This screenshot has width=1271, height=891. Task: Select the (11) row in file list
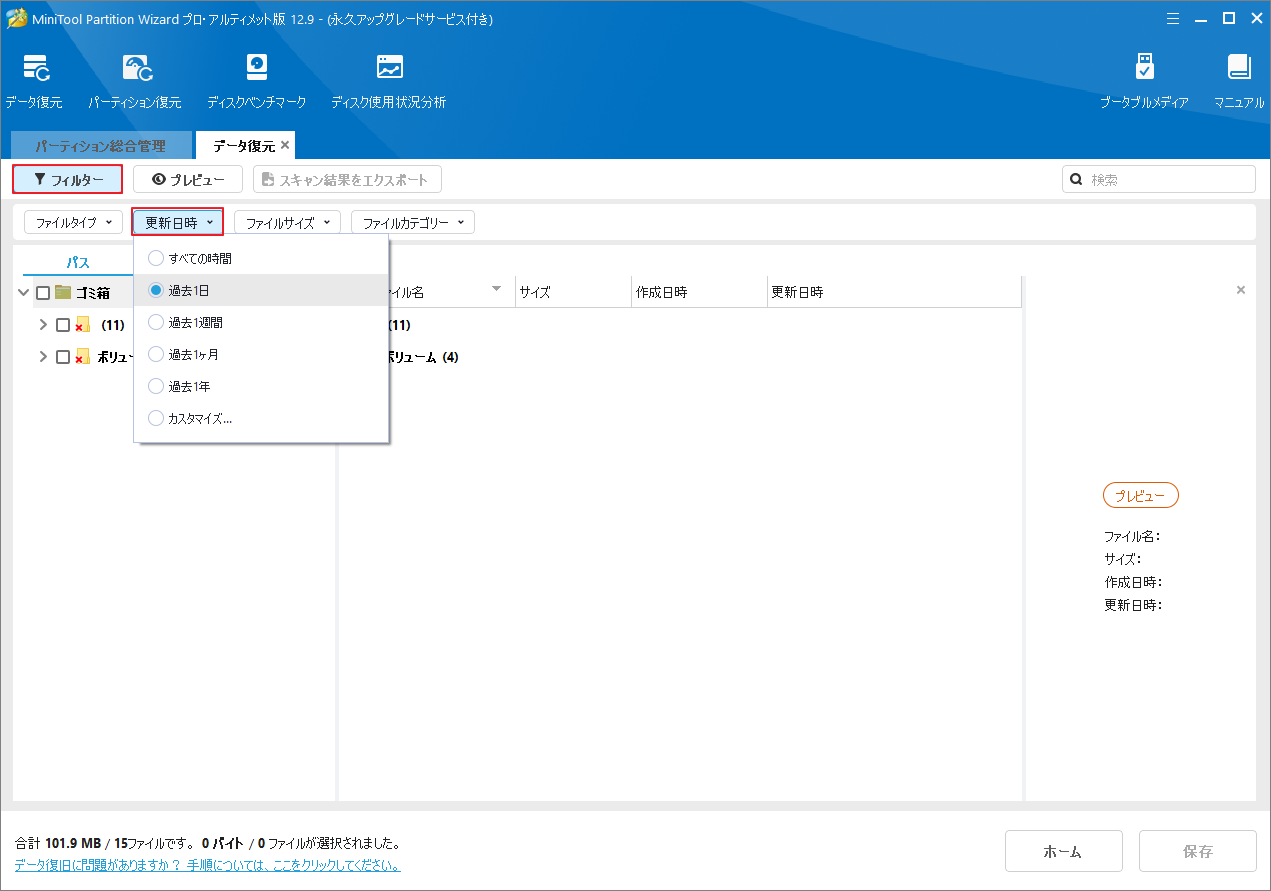(x=680, y=325)
